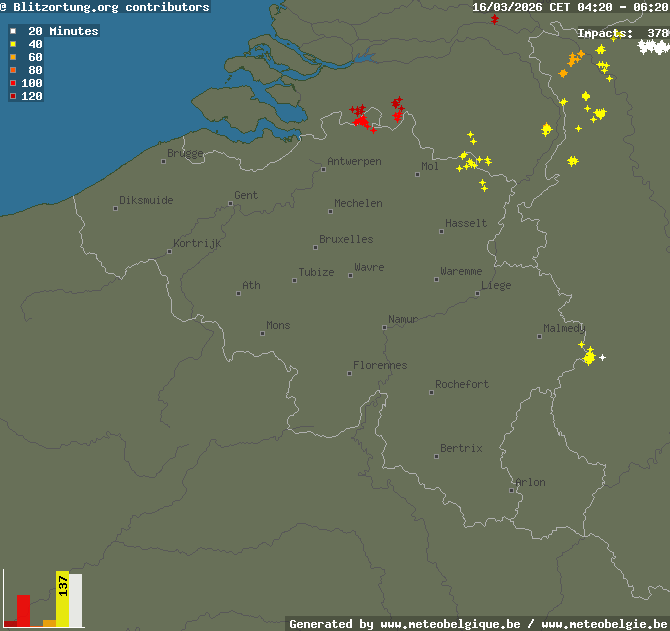Select the orange 60 minutes legend square
The image size is (670, 631).
click(x=13, y=57)
